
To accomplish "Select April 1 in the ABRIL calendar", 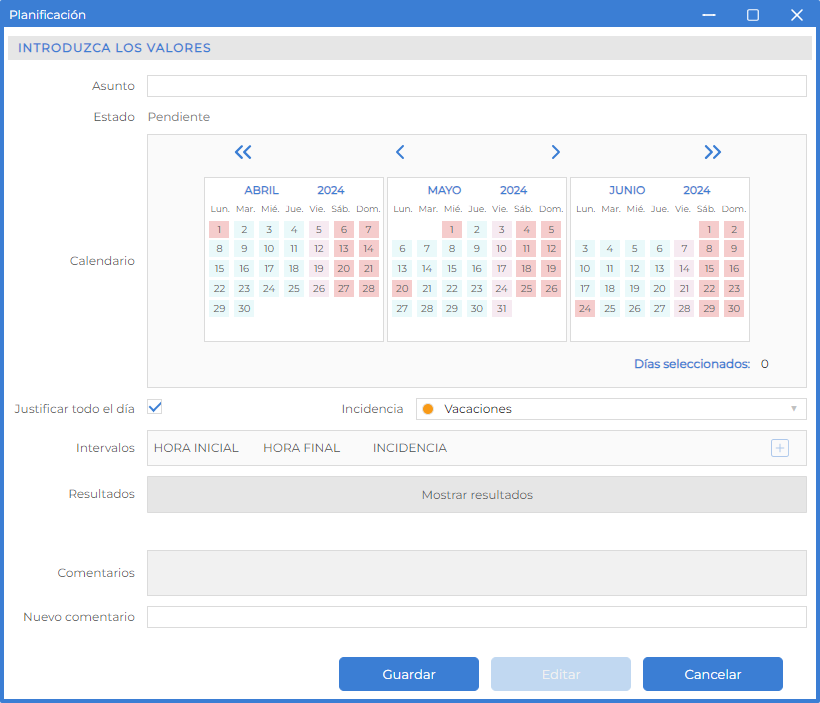I will [x=219, y=230].
